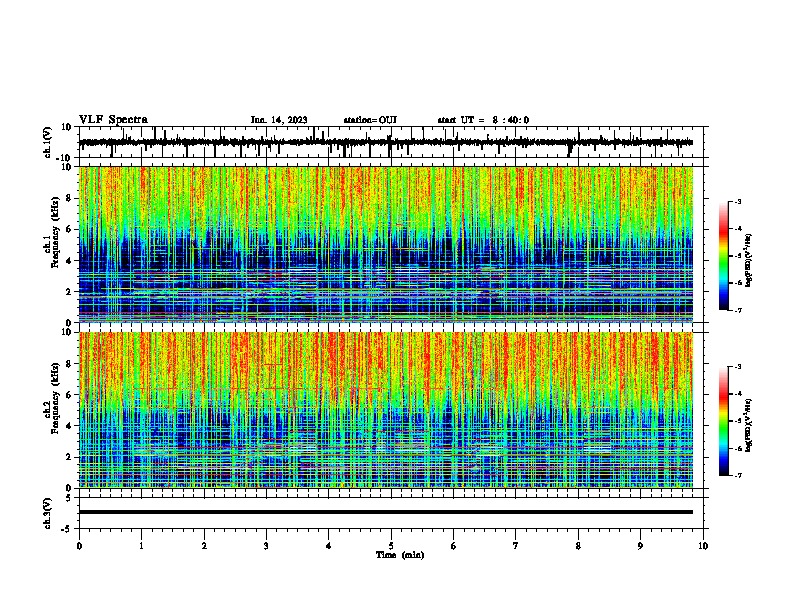This screenshot has width=792, height=612.
Task: Click the "station=OUI" header label
Action: (370, 120)
